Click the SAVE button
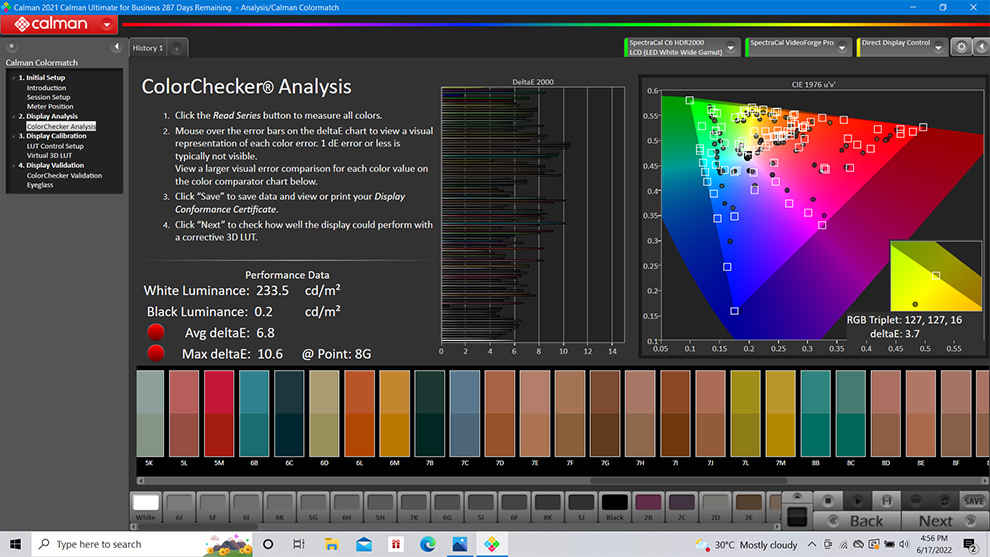The height and width of the screenshot is (557, 990). coord(974,501)
